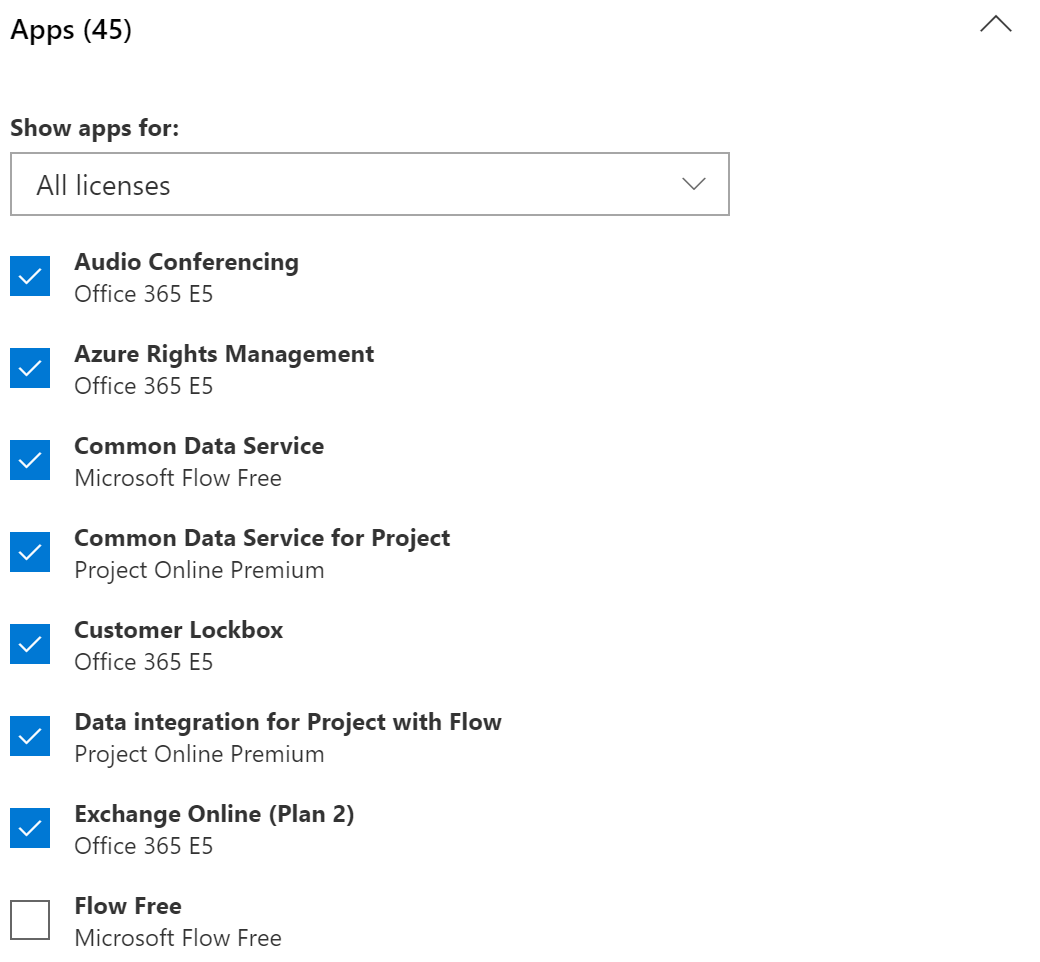
Task: Select the Audio Conferencing label
Action: 186,262
